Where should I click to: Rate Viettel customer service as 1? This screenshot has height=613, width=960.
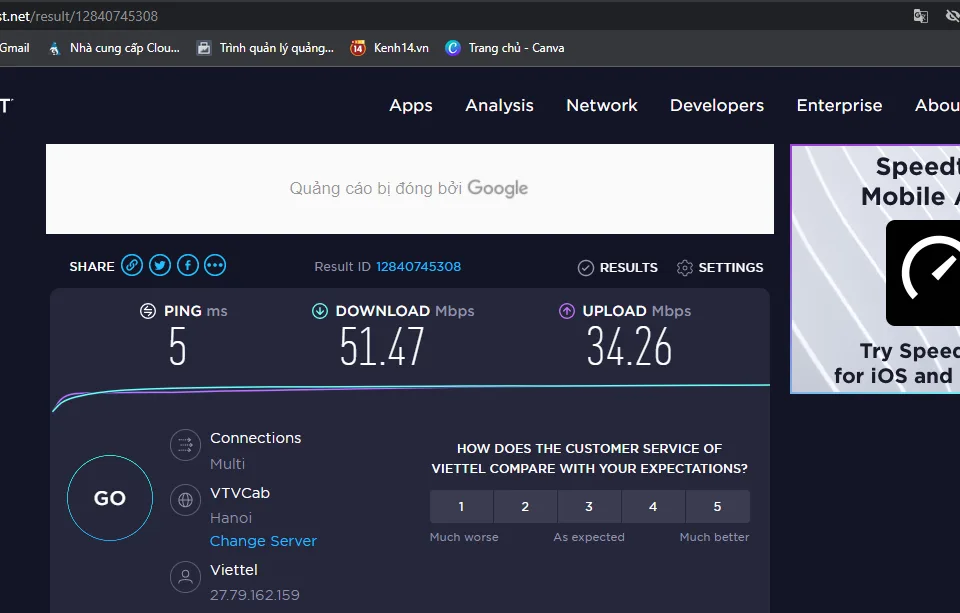[x=461, y=506]
